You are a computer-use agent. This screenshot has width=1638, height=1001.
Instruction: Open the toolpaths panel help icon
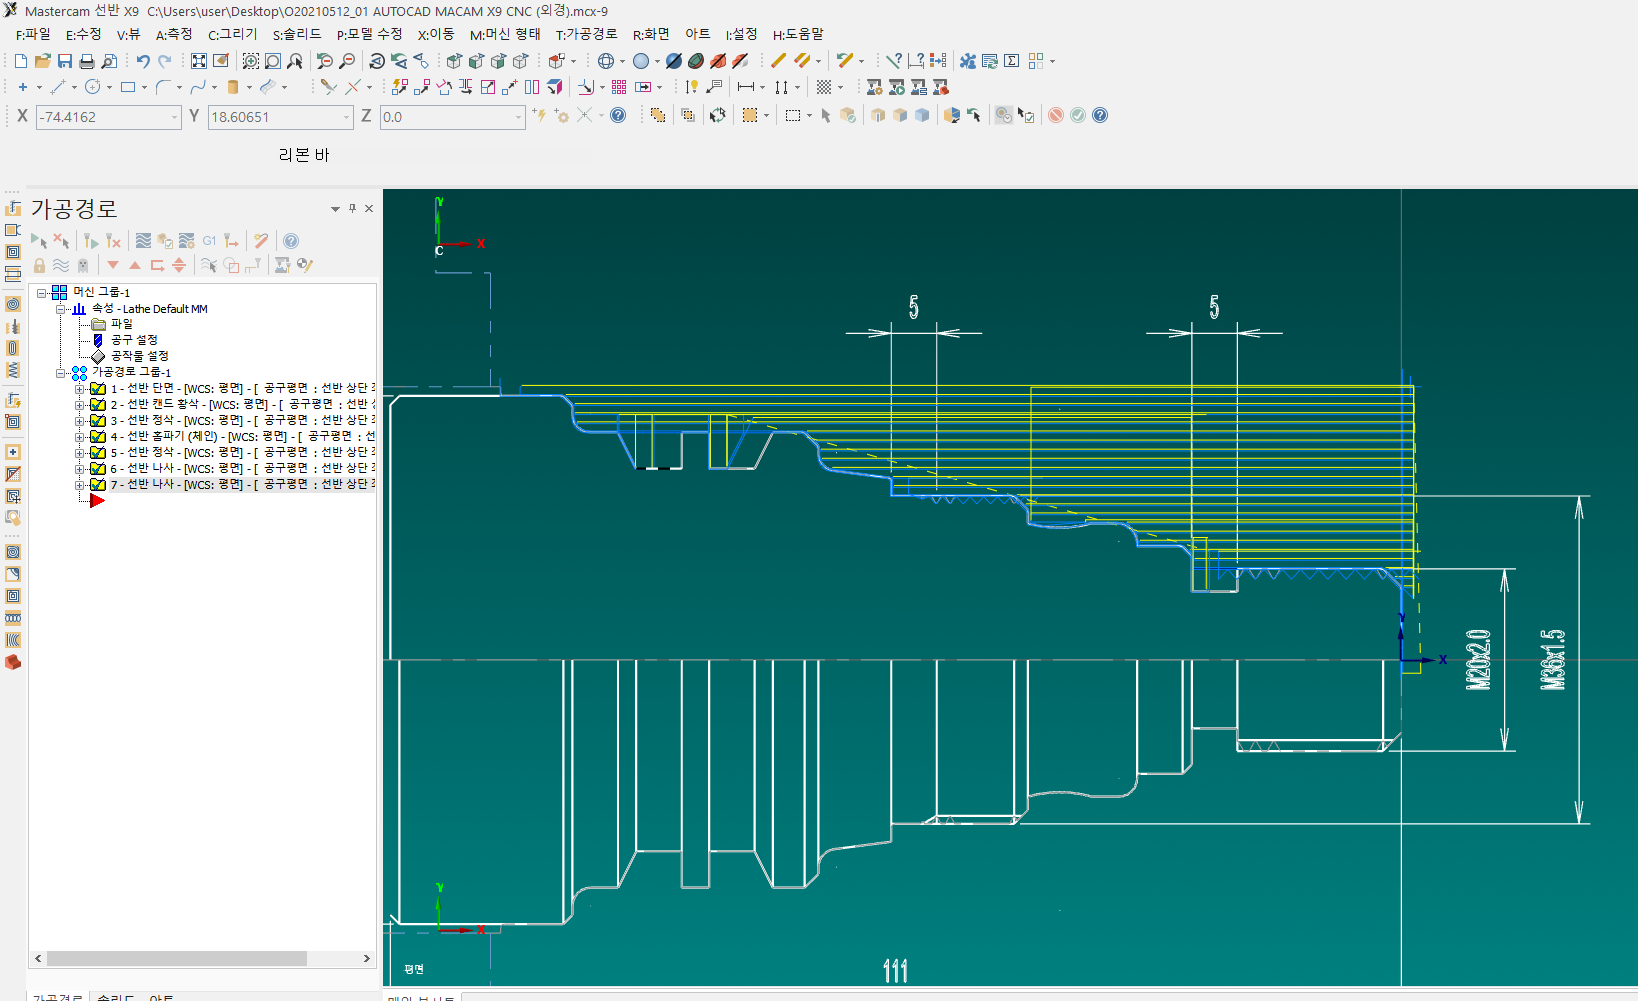(x=291, y=241)
